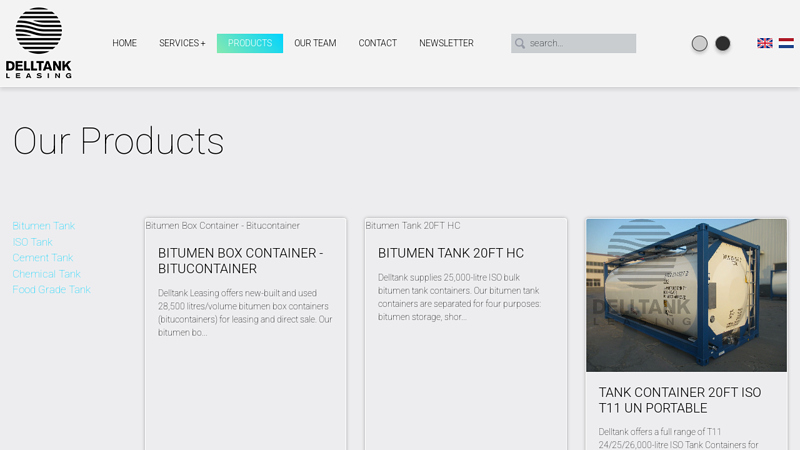
Task: Open the blue tank container photo
Action: tap(686, 295)
